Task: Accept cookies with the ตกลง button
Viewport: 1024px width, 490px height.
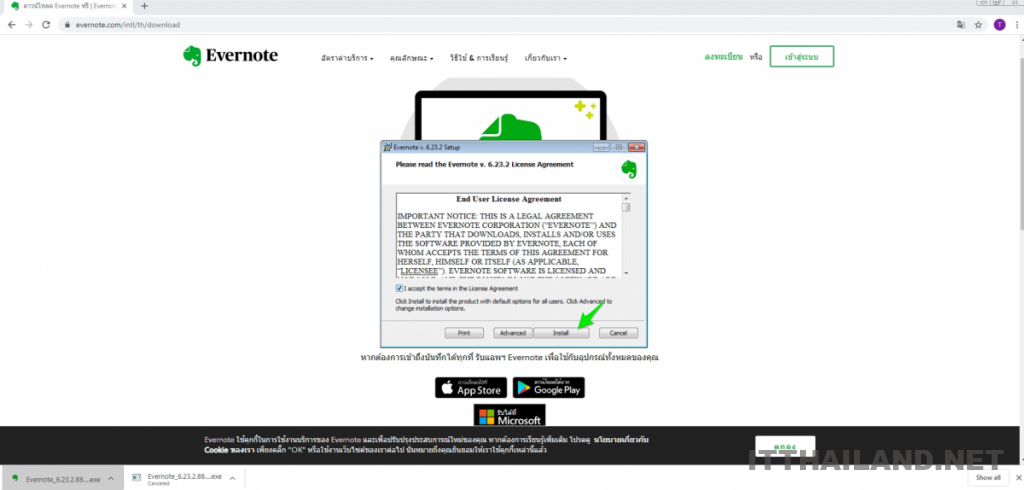Action: tap(785, 447)
